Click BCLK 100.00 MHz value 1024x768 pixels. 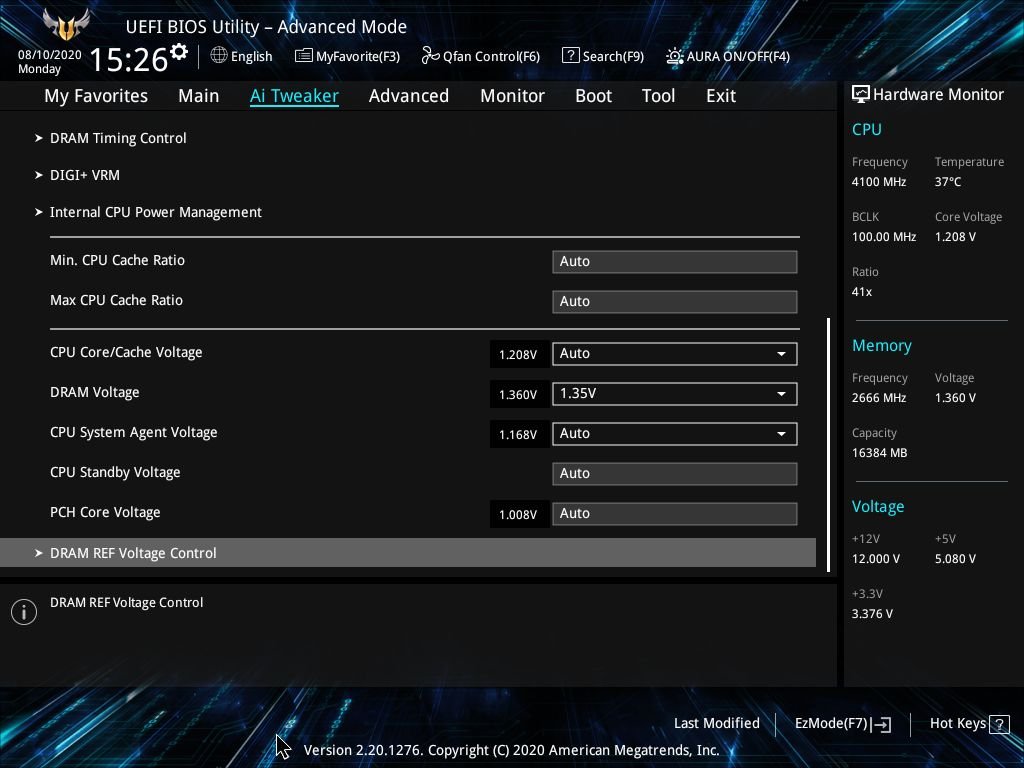tap(884, 237)
